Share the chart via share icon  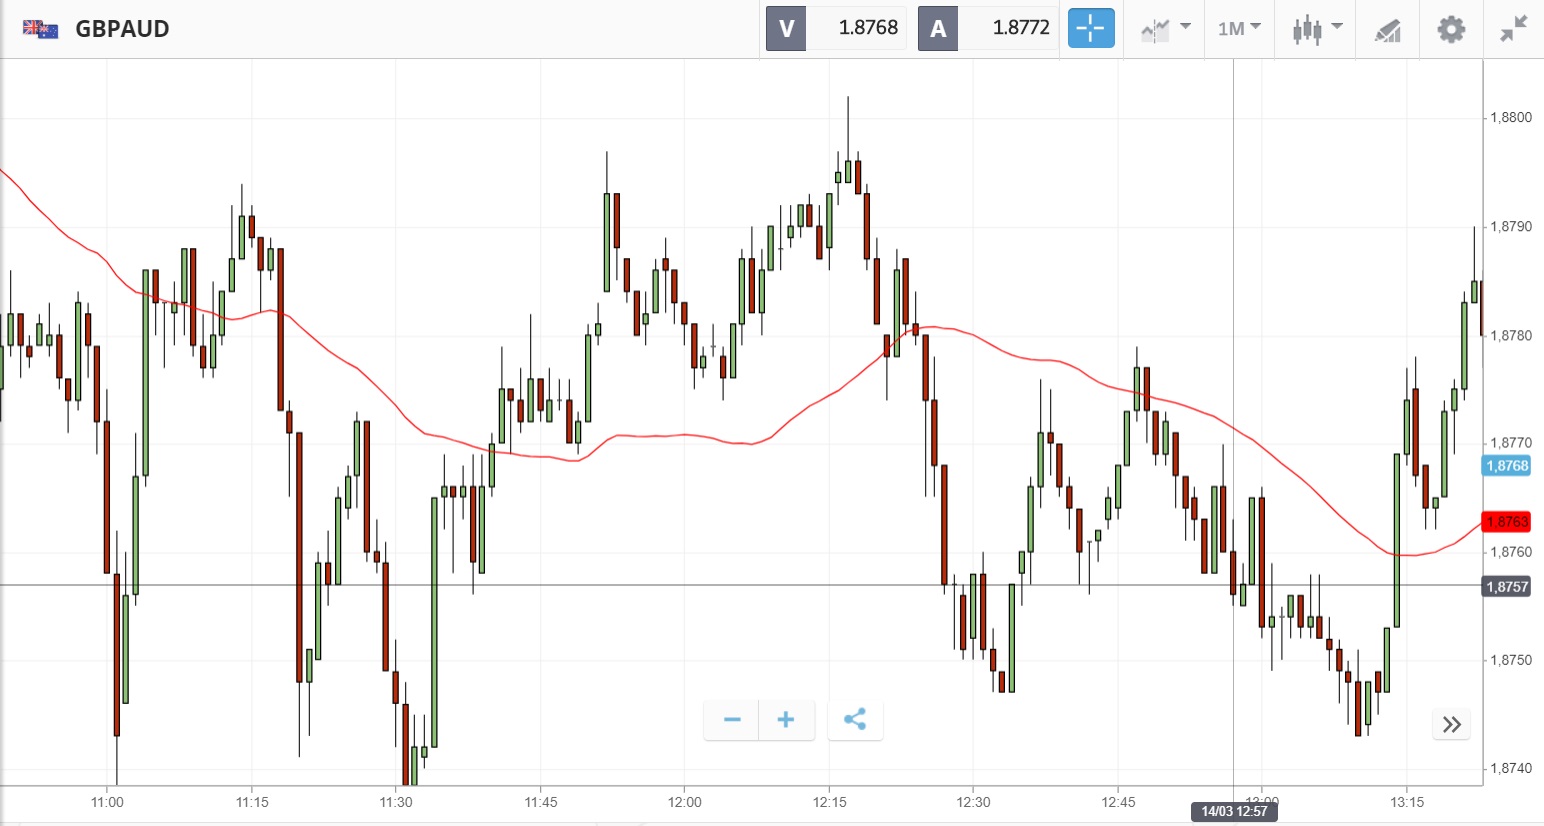[855, 720]
